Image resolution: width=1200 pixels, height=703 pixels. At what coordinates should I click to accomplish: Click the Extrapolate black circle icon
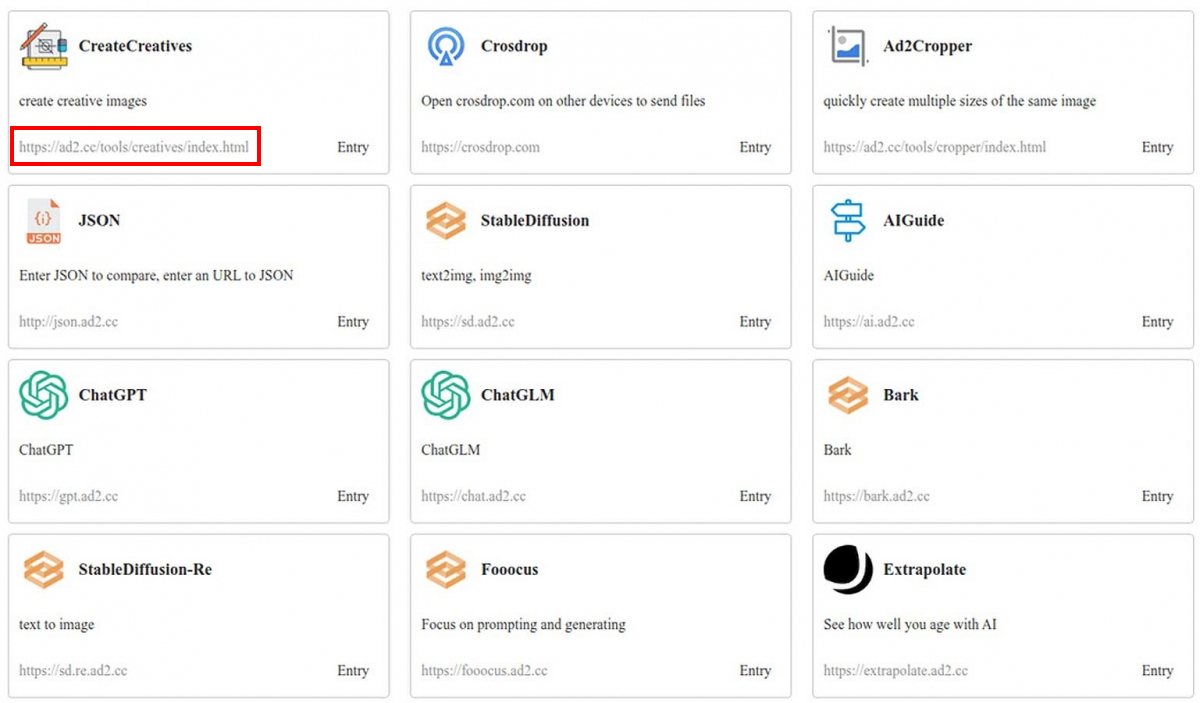click(x=848, y=570)
